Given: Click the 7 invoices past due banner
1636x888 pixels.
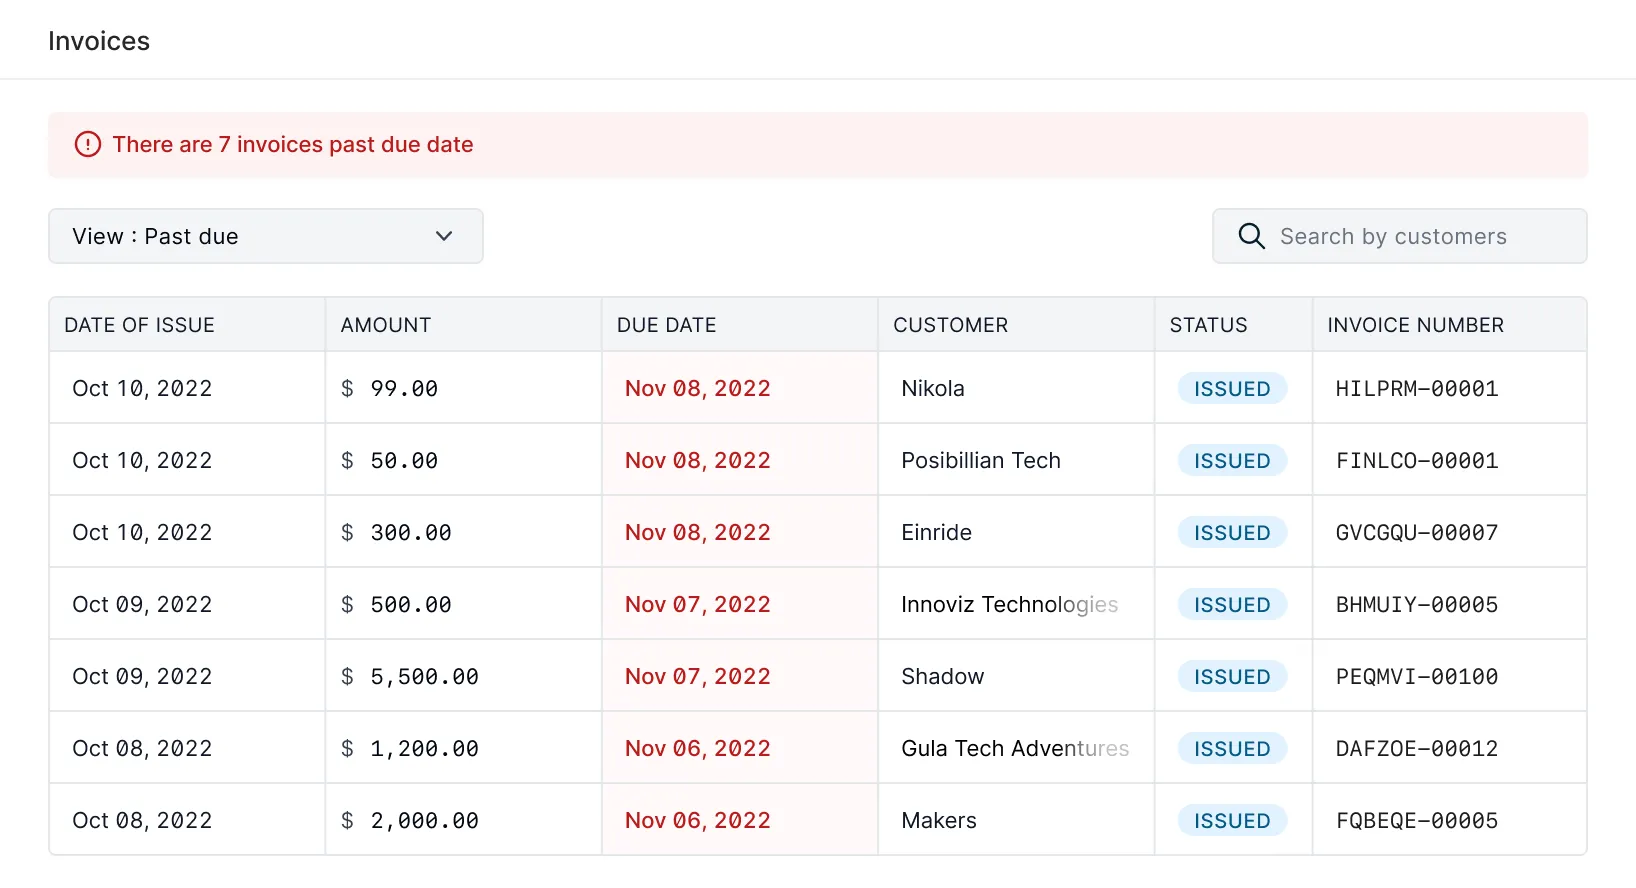Looking at the screenshot, I should coord(292,145).
